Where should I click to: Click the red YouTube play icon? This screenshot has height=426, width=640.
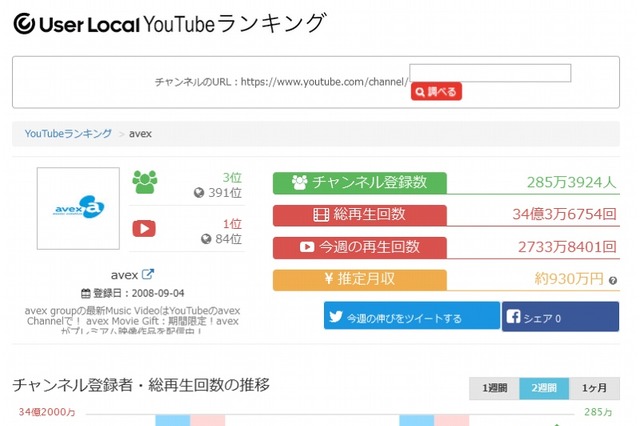point(144,229)
